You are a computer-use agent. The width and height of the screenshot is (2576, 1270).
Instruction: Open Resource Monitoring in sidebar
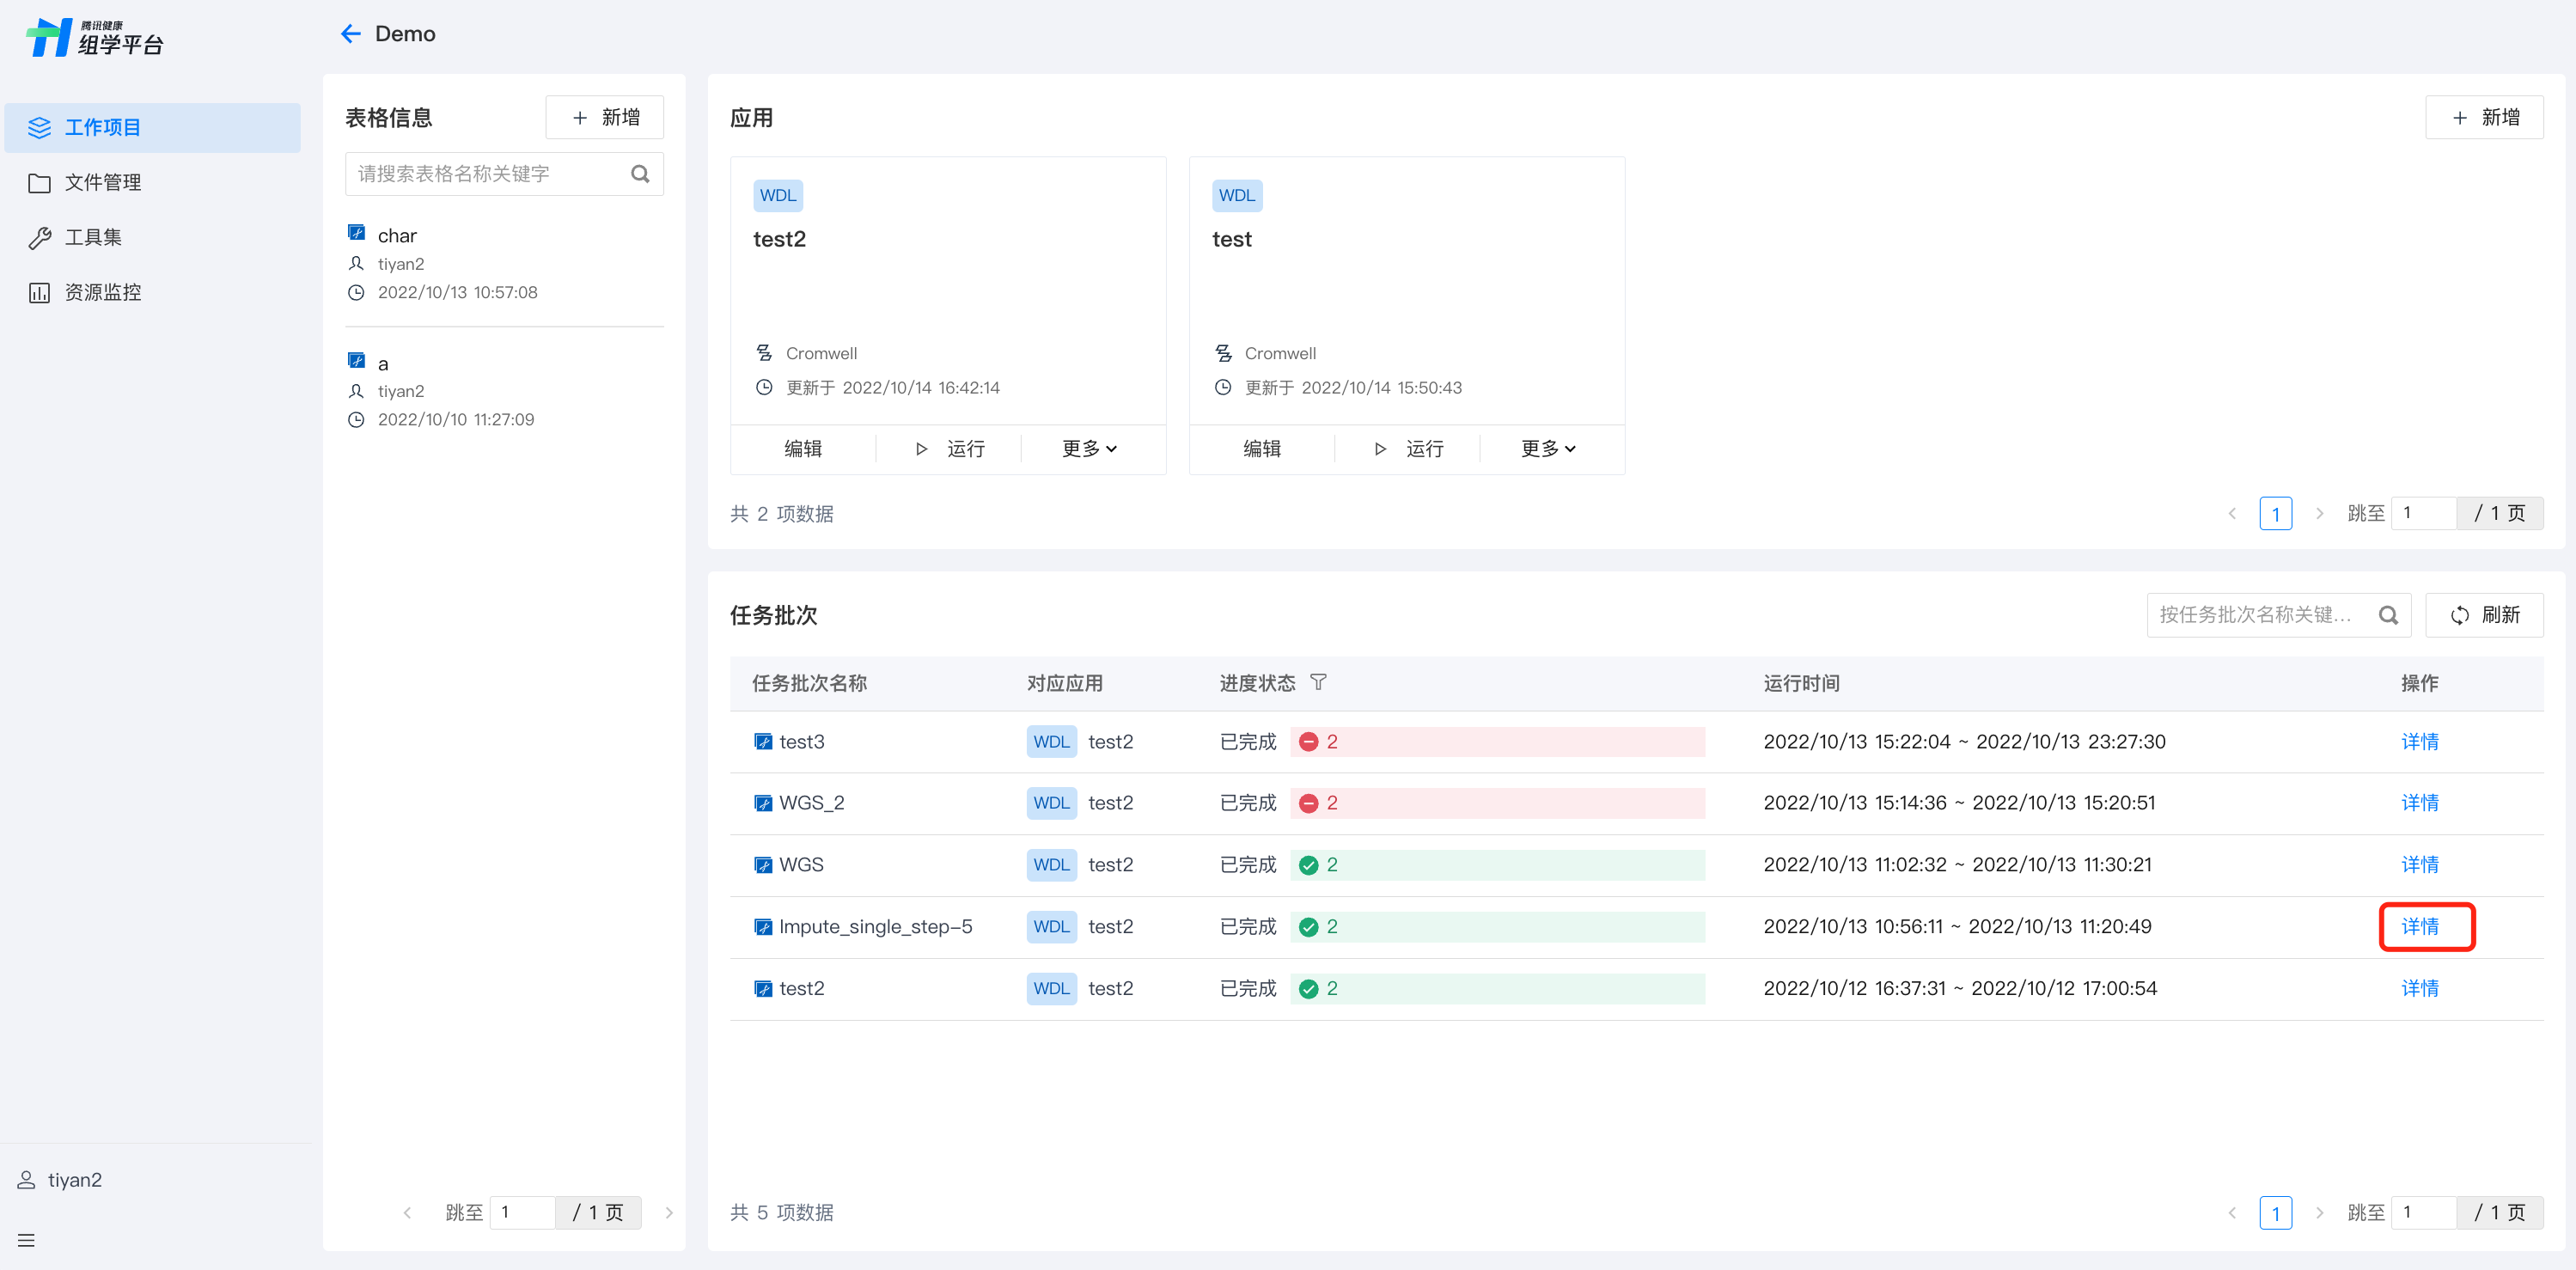coord(102,292)
